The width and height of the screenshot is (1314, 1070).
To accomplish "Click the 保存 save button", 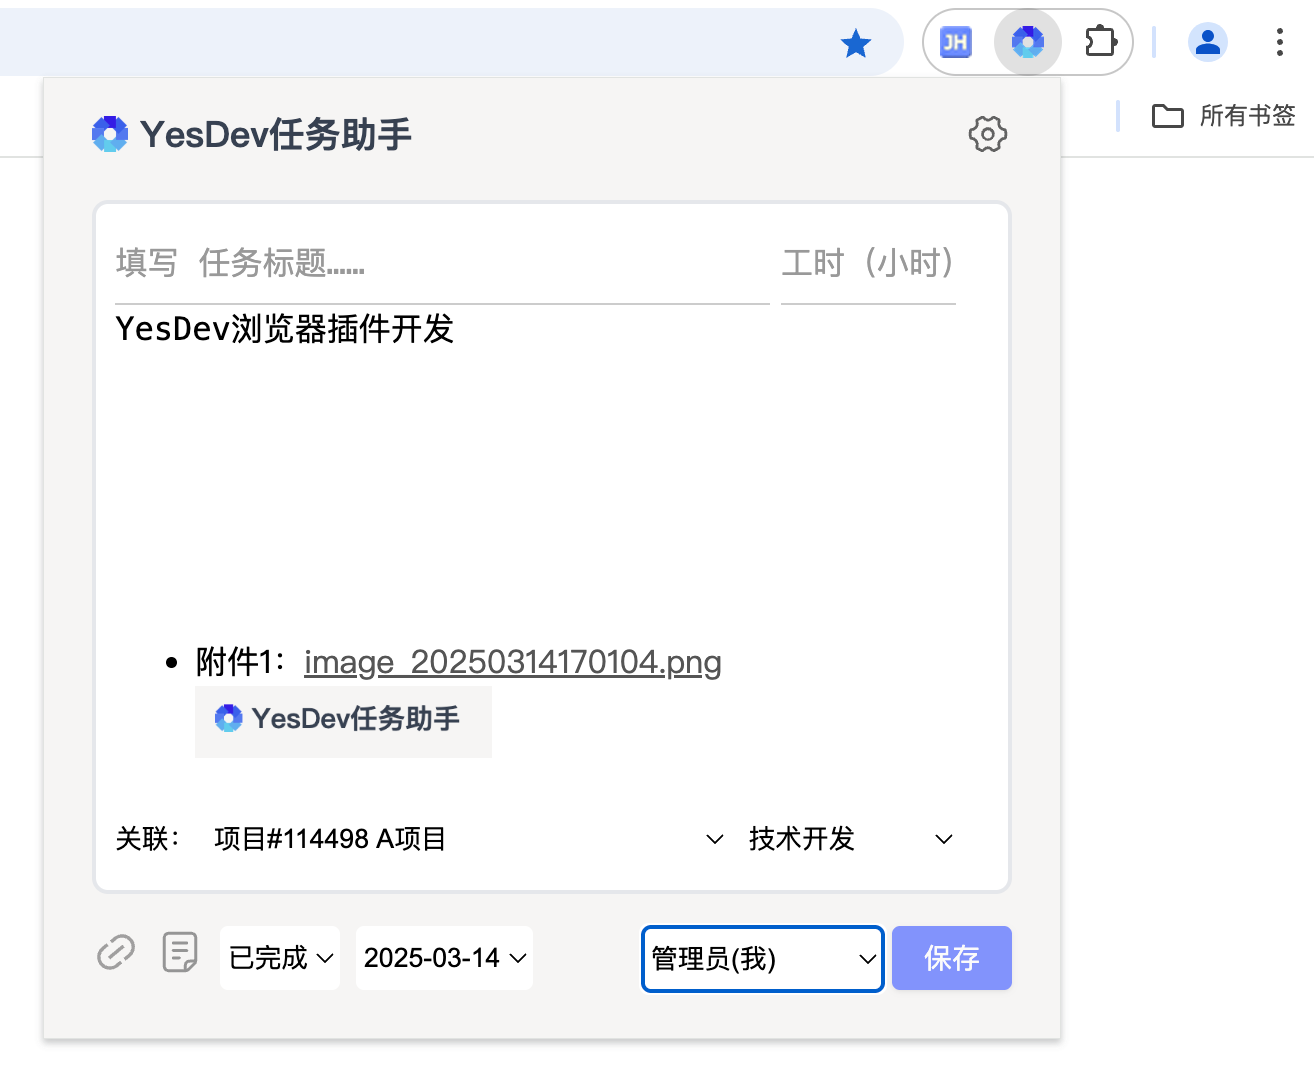I will point(951,957).
